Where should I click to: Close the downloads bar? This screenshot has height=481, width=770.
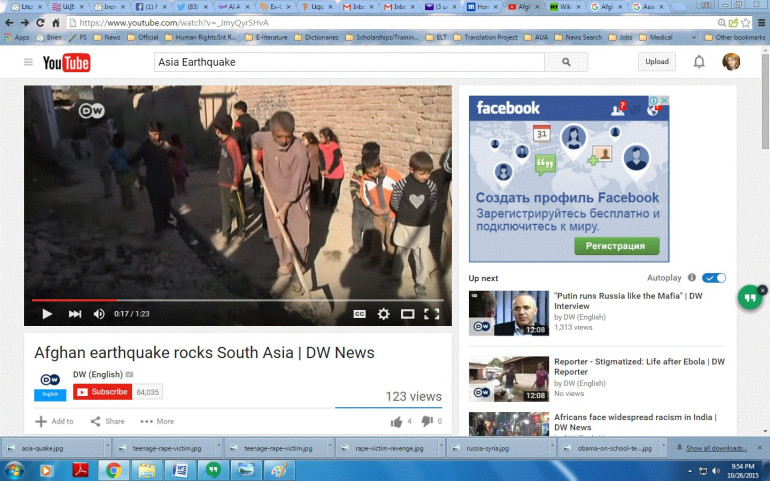point(760,448)
